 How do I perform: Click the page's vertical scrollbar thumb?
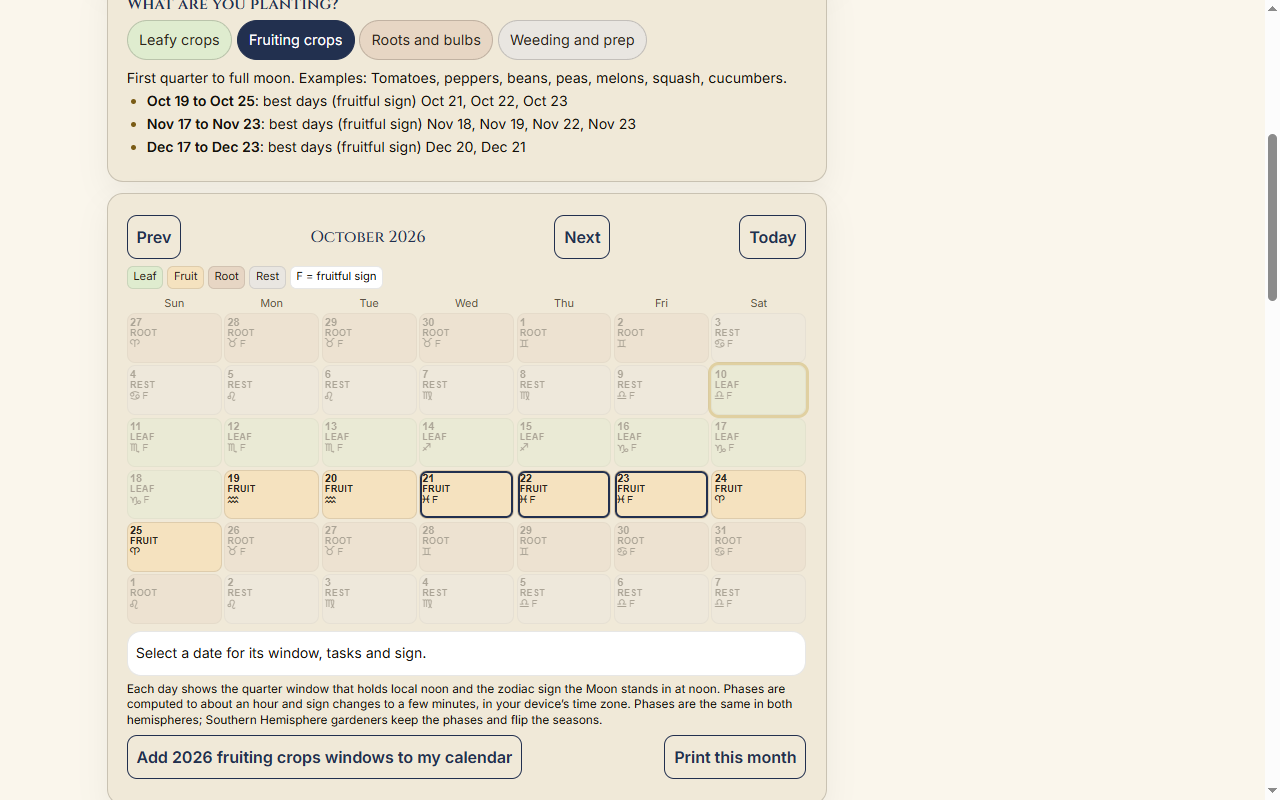[x=1272, y=217]
